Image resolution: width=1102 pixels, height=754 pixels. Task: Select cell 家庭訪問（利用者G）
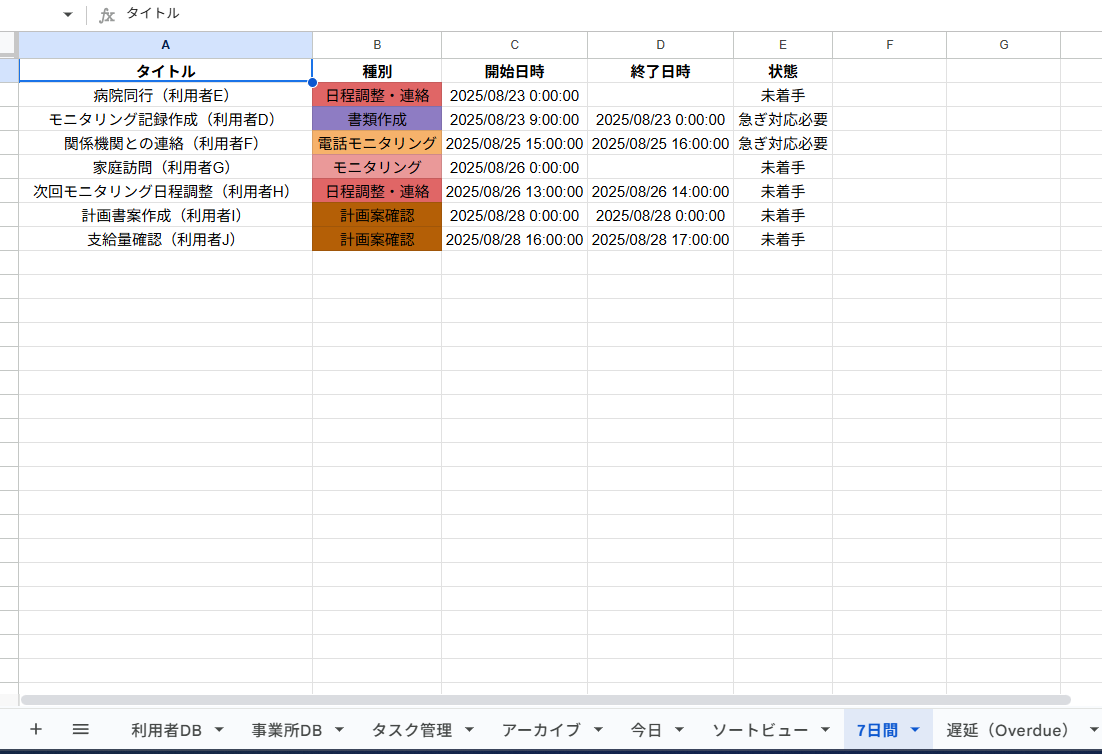coord(165,167)
